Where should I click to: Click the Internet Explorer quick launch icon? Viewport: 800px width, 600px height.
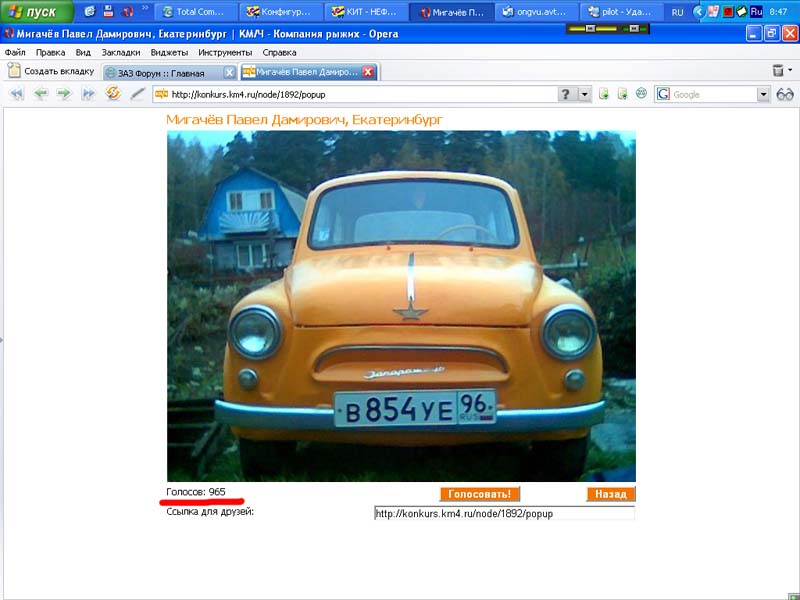(x=90, y=11)
